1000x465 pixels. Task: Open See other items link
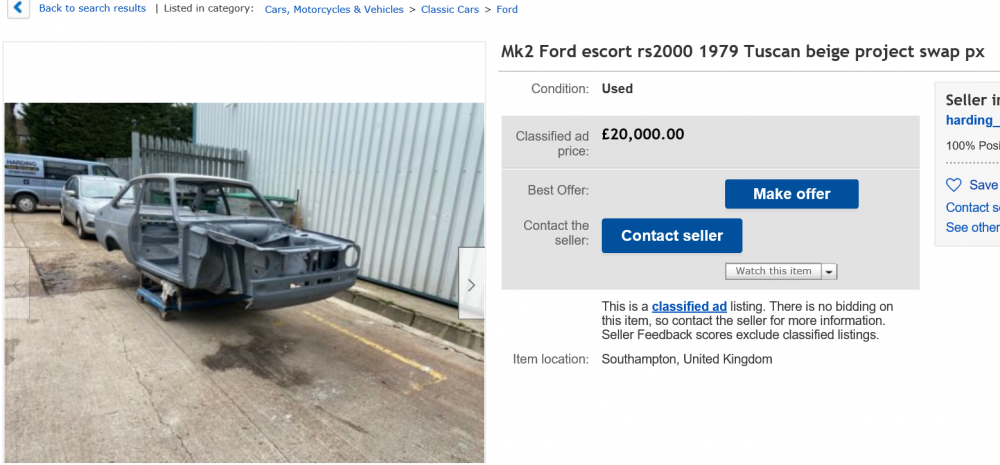click(972, 227)
